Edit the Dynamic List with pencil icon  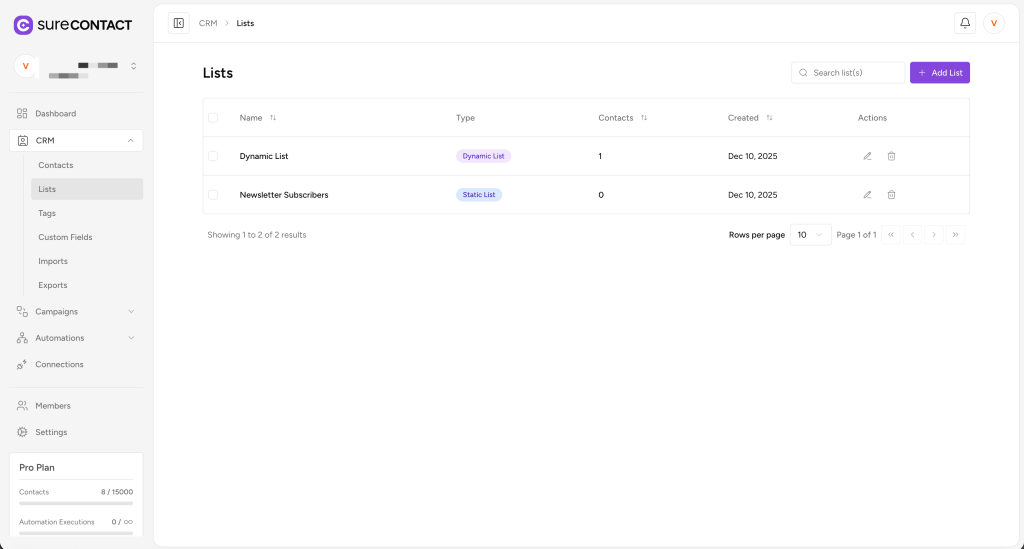[867, 156]
